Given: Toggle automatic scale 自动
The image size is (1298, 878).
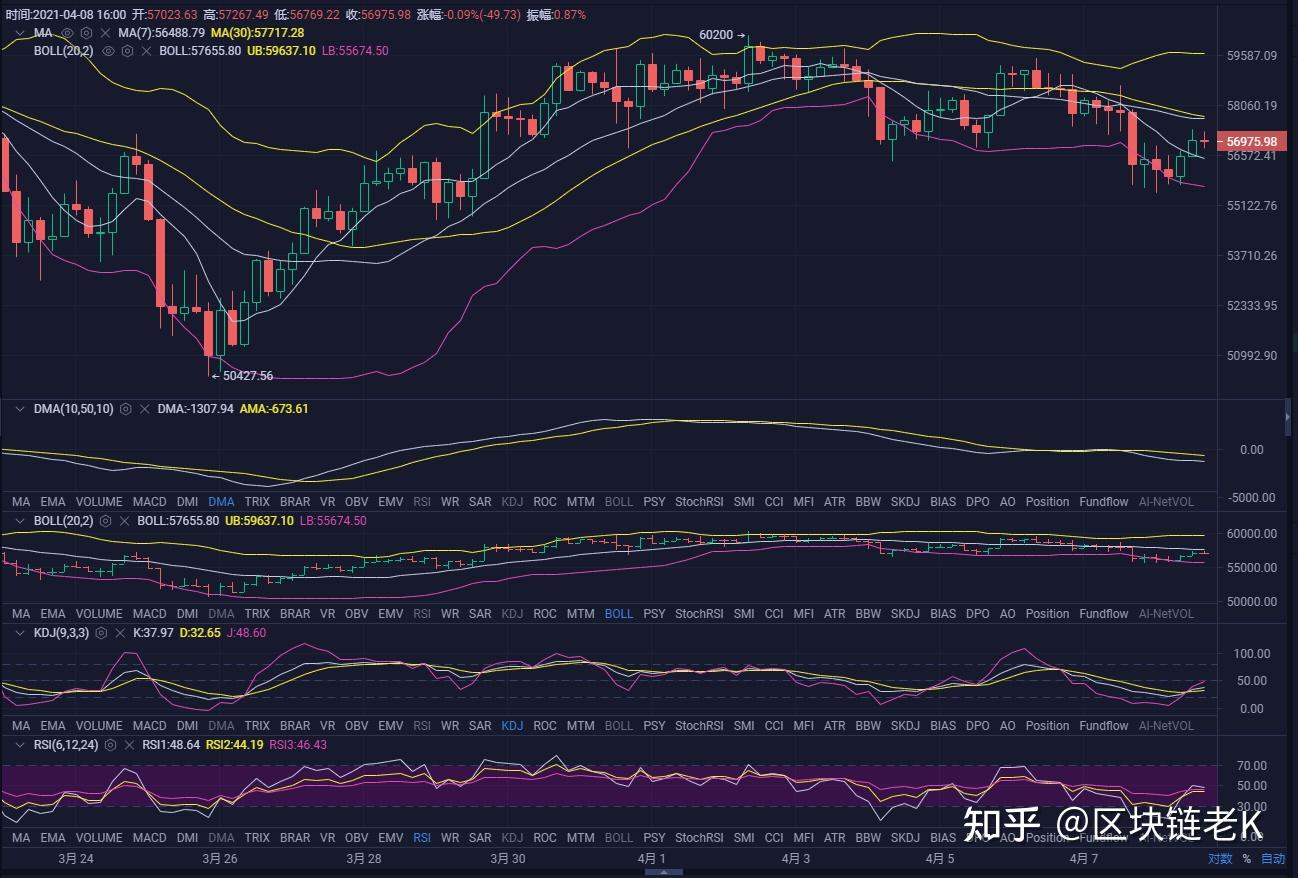Looking at the screenshot, I should pos(1272,858).
